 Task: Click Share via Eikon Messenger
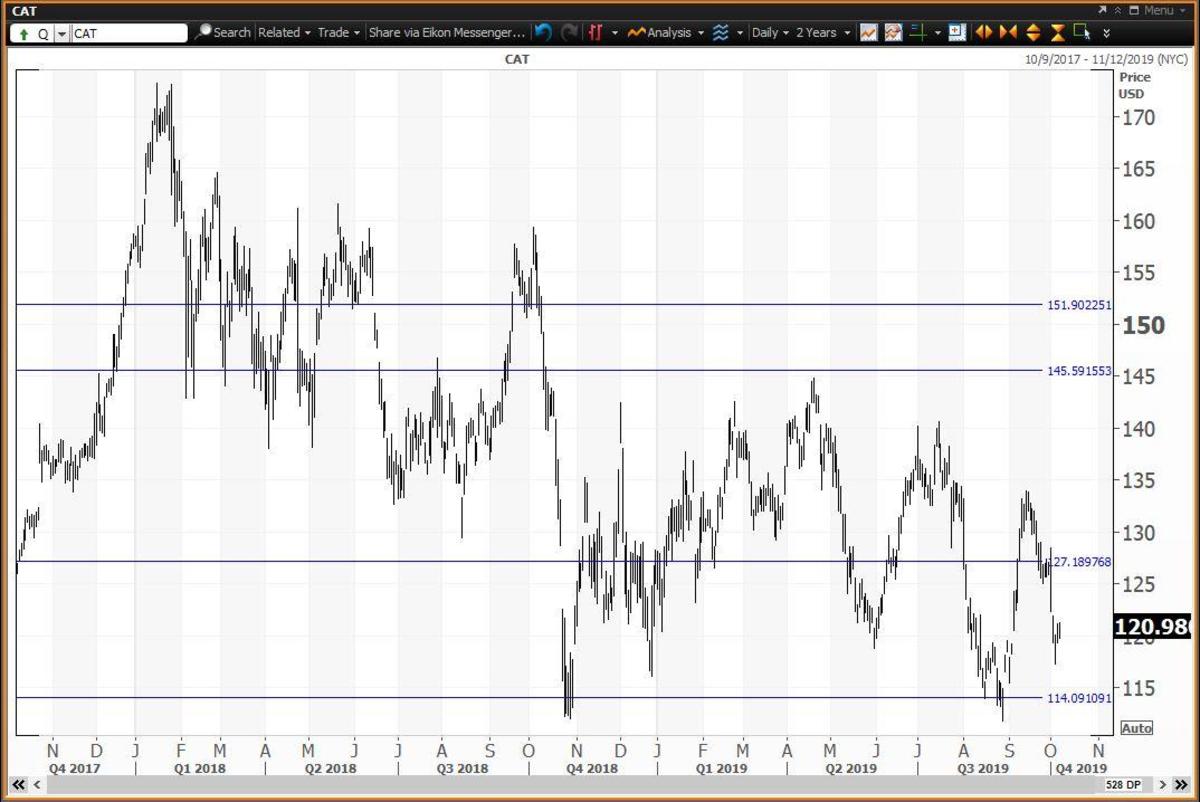pyautogui.click(x=446, y=33)
